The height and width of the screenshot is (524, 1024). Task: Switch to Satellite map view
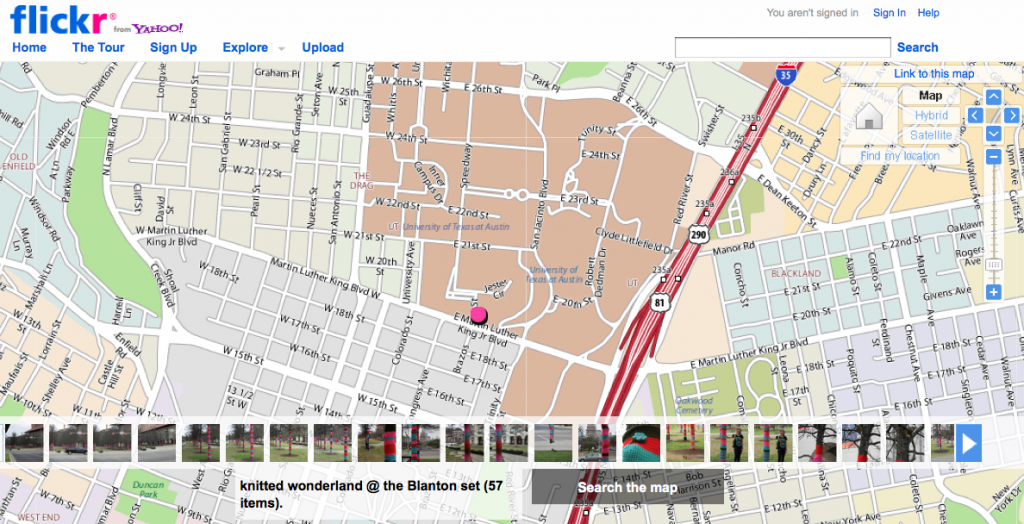tap(930, 135)
